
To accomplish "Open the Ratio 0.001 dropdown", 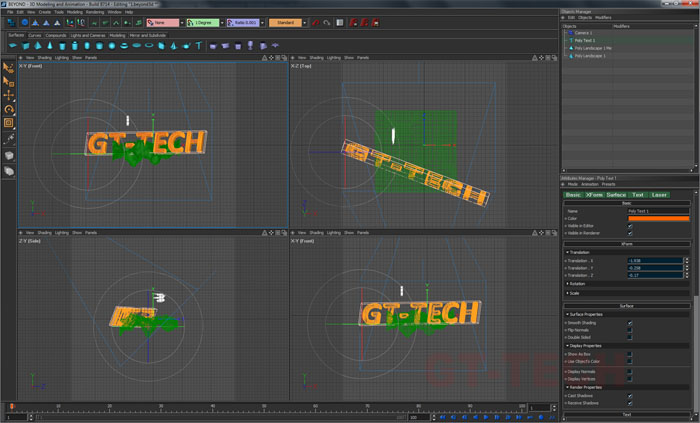I will 262,23.
